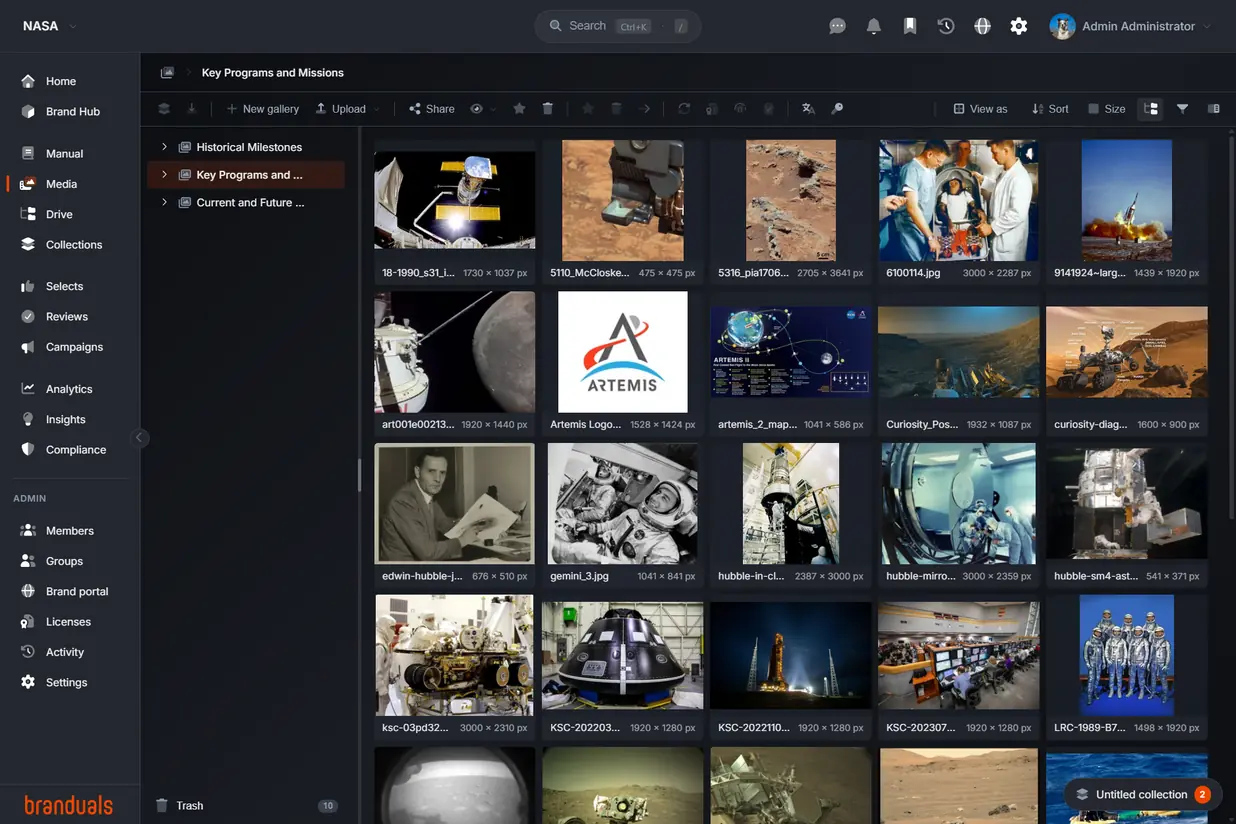Open Licenses page
Screen dimensions: 1236x824
point(68,622)
